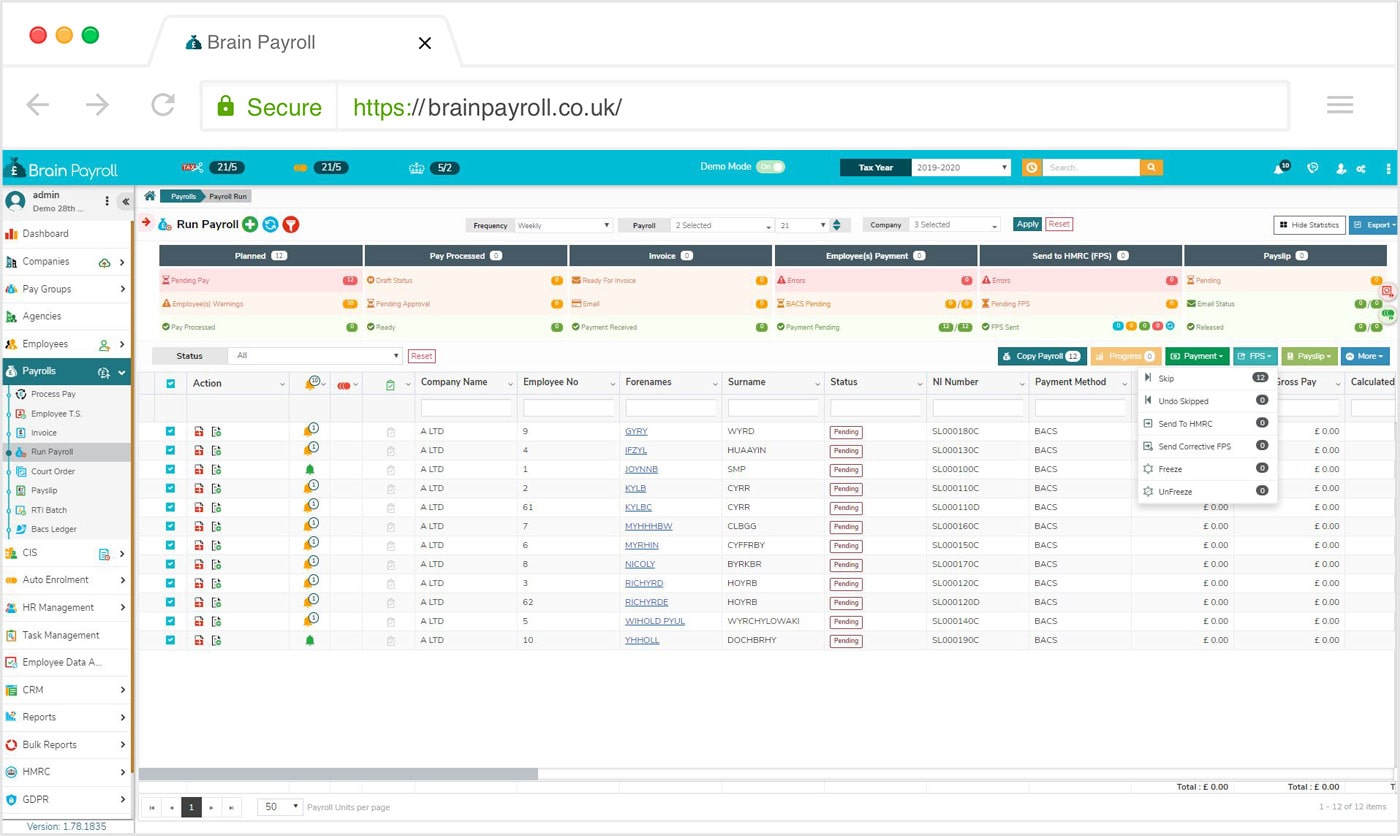The width and height of the screenshot is (1400, 836).
Task: Open employee link RICHYRDE
Action: coord(646,602)
